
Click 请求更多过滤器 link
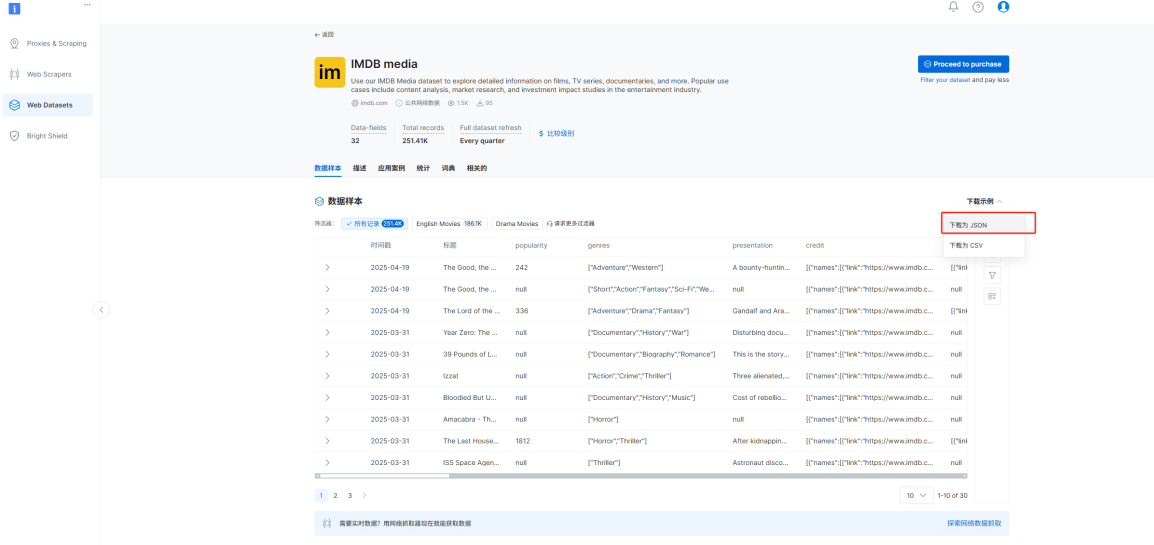(570, 223)
